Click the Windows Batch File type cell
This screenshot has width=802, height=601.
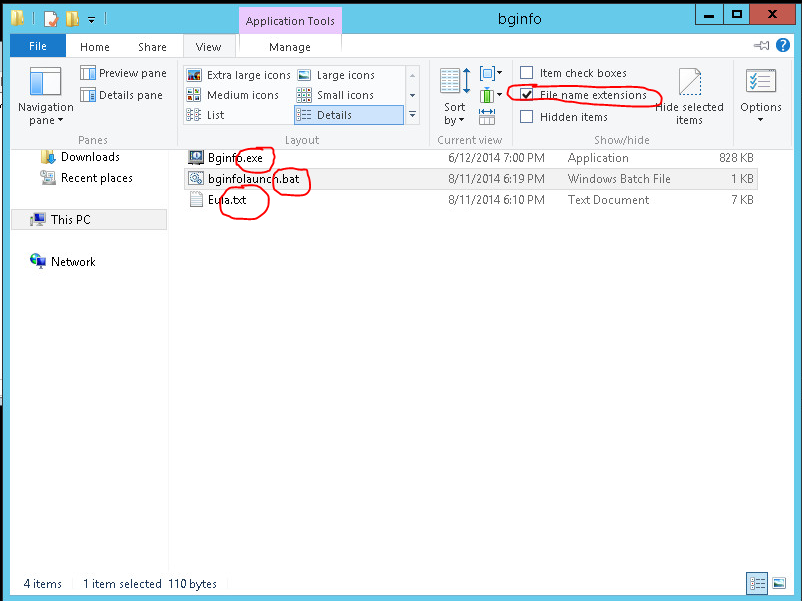coord(619,179)
